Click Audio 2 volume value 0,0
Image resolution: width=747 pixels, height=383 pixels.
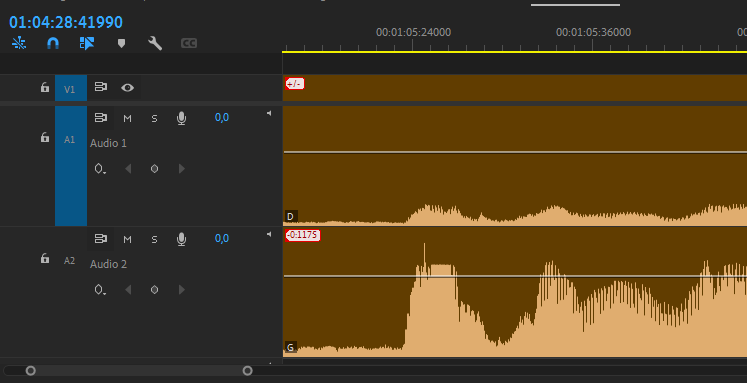[222, 238]
